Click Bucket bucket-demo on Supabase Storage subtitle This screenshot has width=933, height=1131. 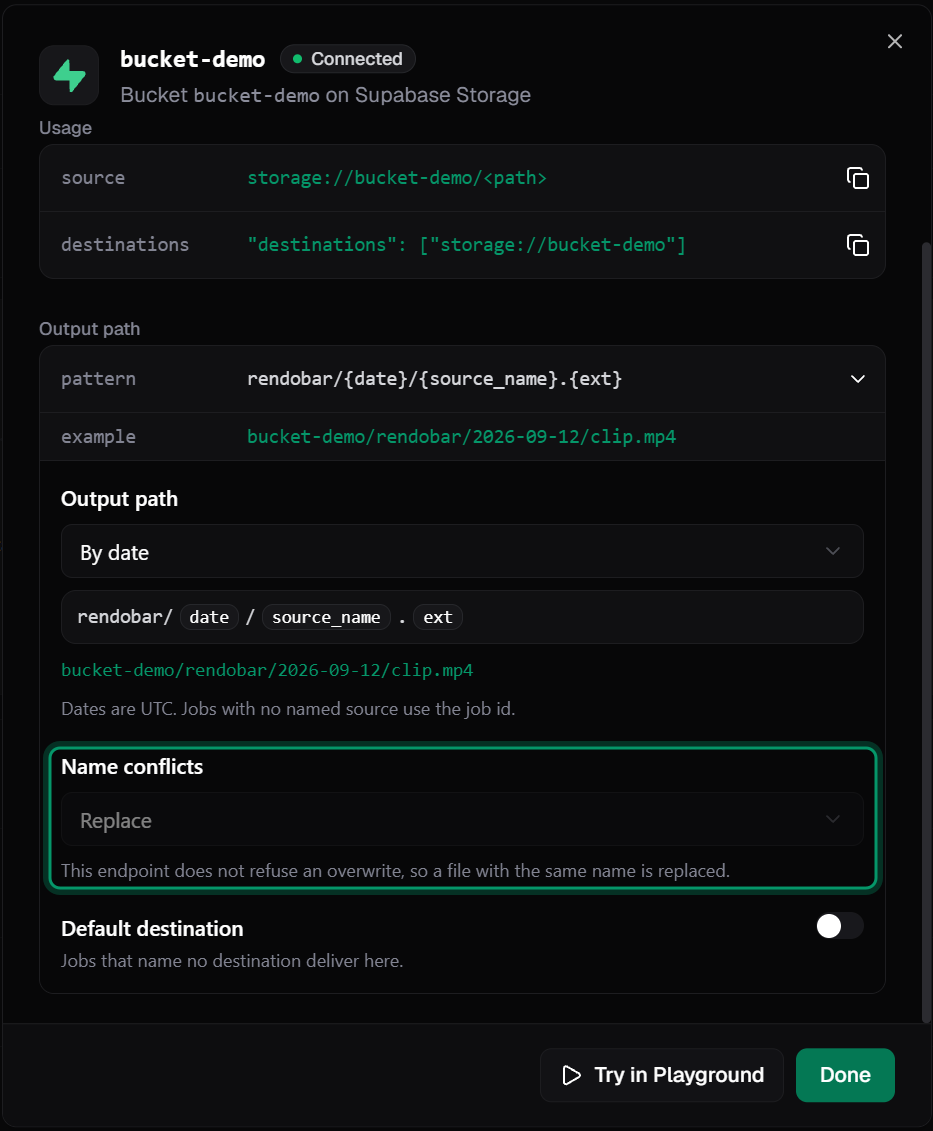pos(325,95)
